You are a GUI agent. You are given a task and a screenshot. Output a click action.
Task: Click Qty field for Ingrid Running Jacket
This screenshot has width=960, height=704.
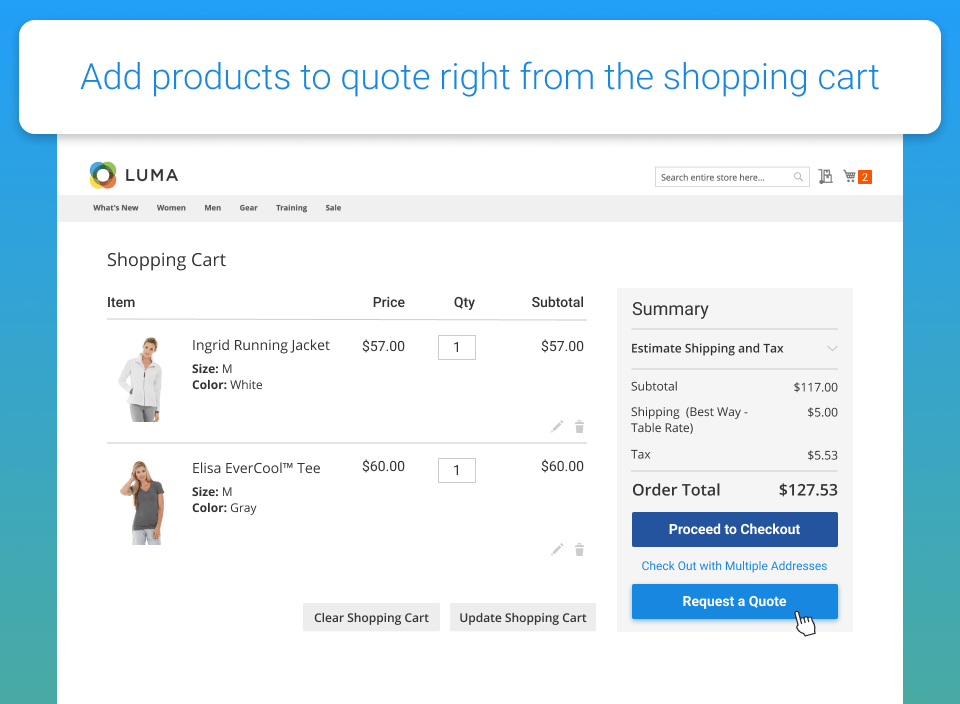coord(457,347)
